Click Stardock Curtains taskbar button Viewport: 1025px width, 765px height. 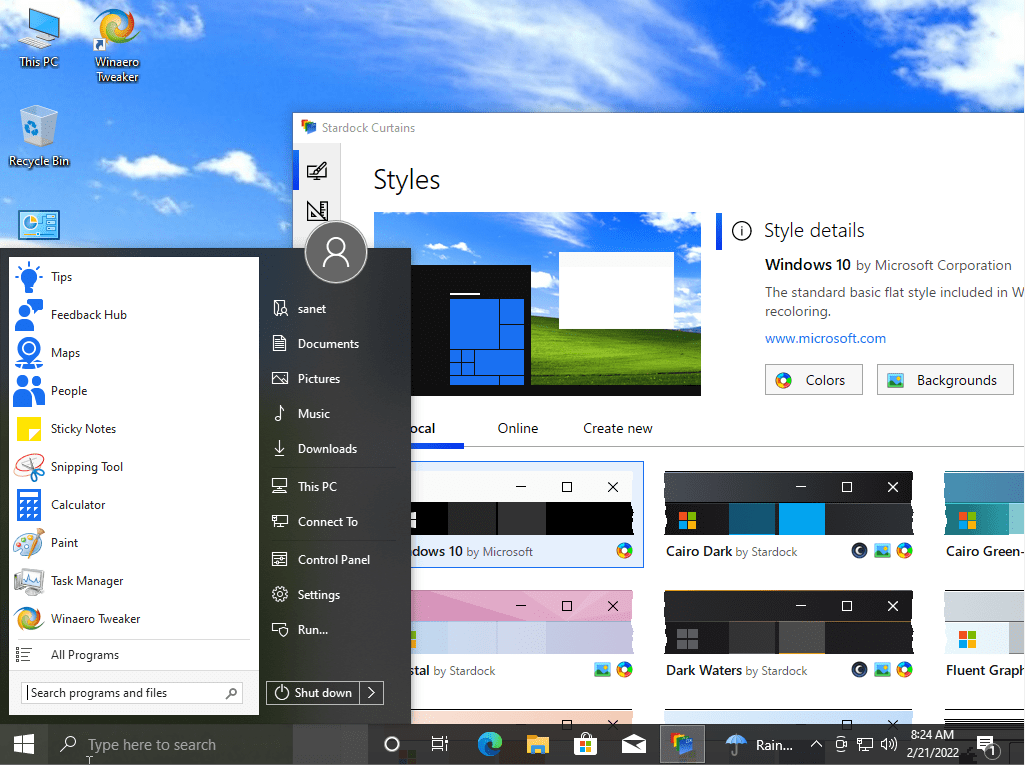(682, 744)
